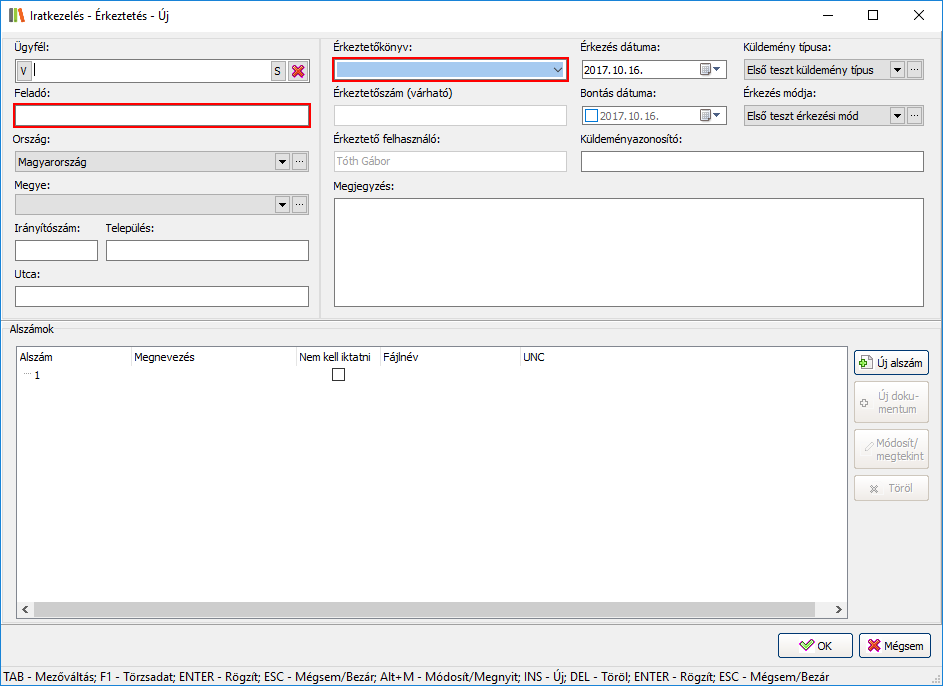Click the V button beside Ügyfél field
The width and height of the screenshot is (943, 686).
coord(24,70)
